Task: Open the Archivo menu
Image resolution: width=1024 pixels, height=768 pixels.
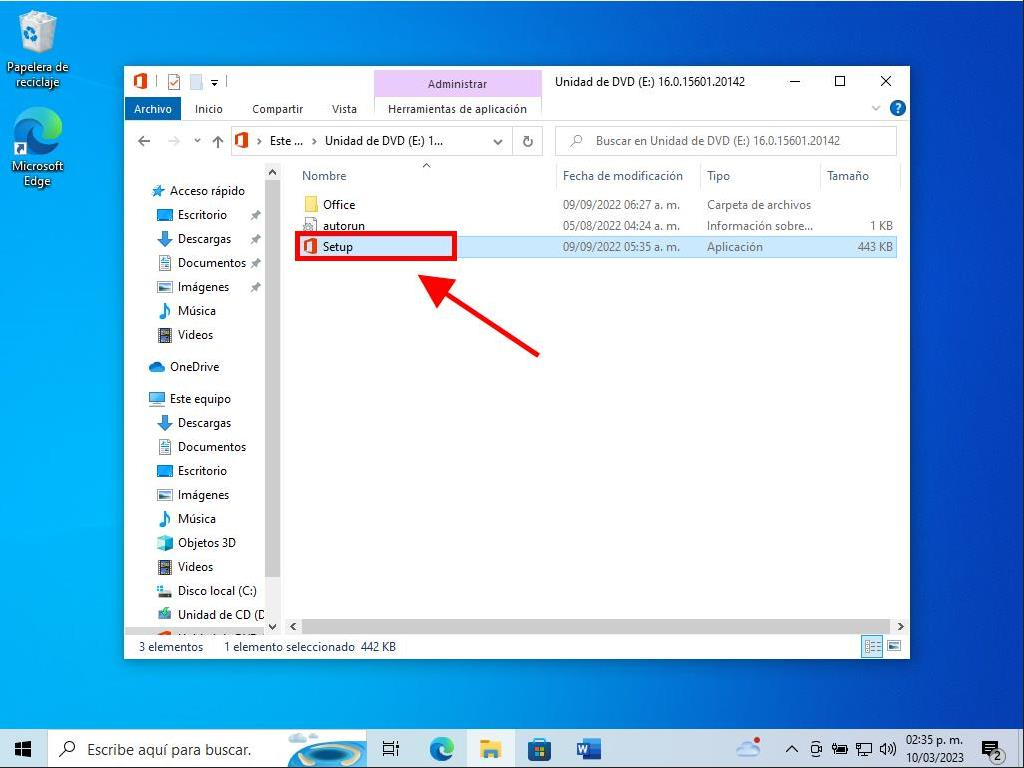Action: [x=153, y=108]
